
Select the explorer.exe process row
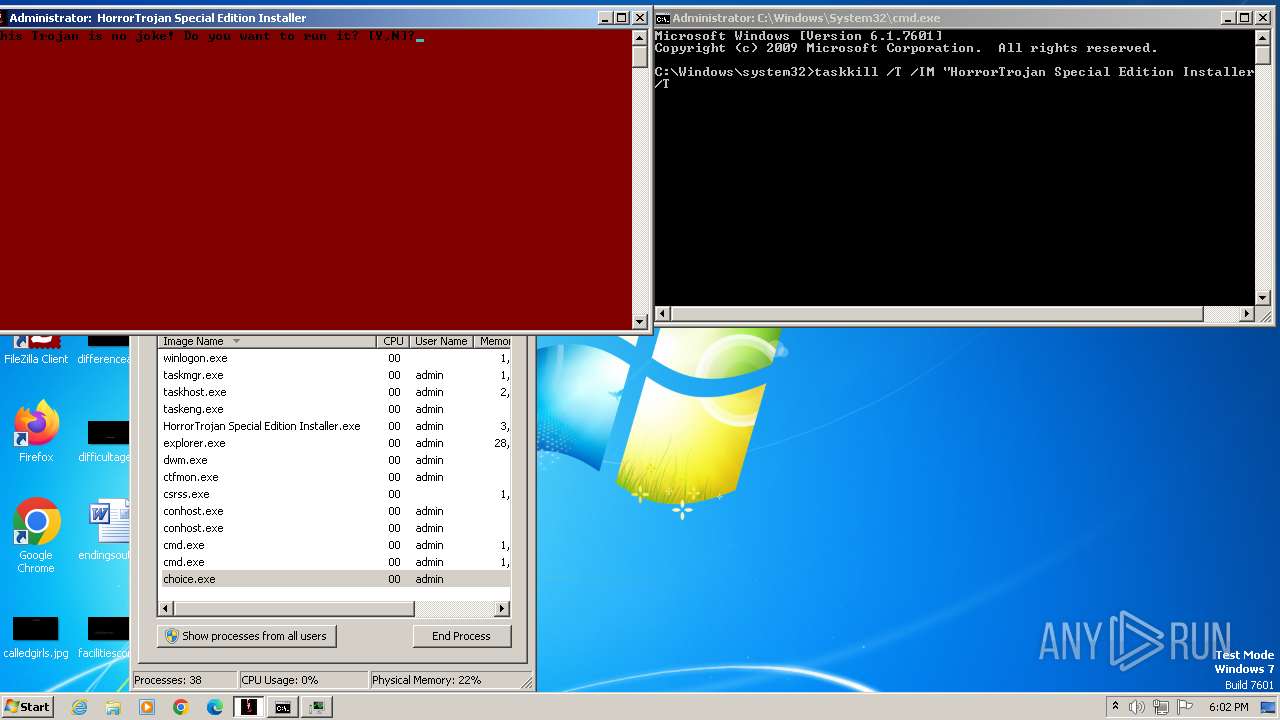[x=335, y=443]
